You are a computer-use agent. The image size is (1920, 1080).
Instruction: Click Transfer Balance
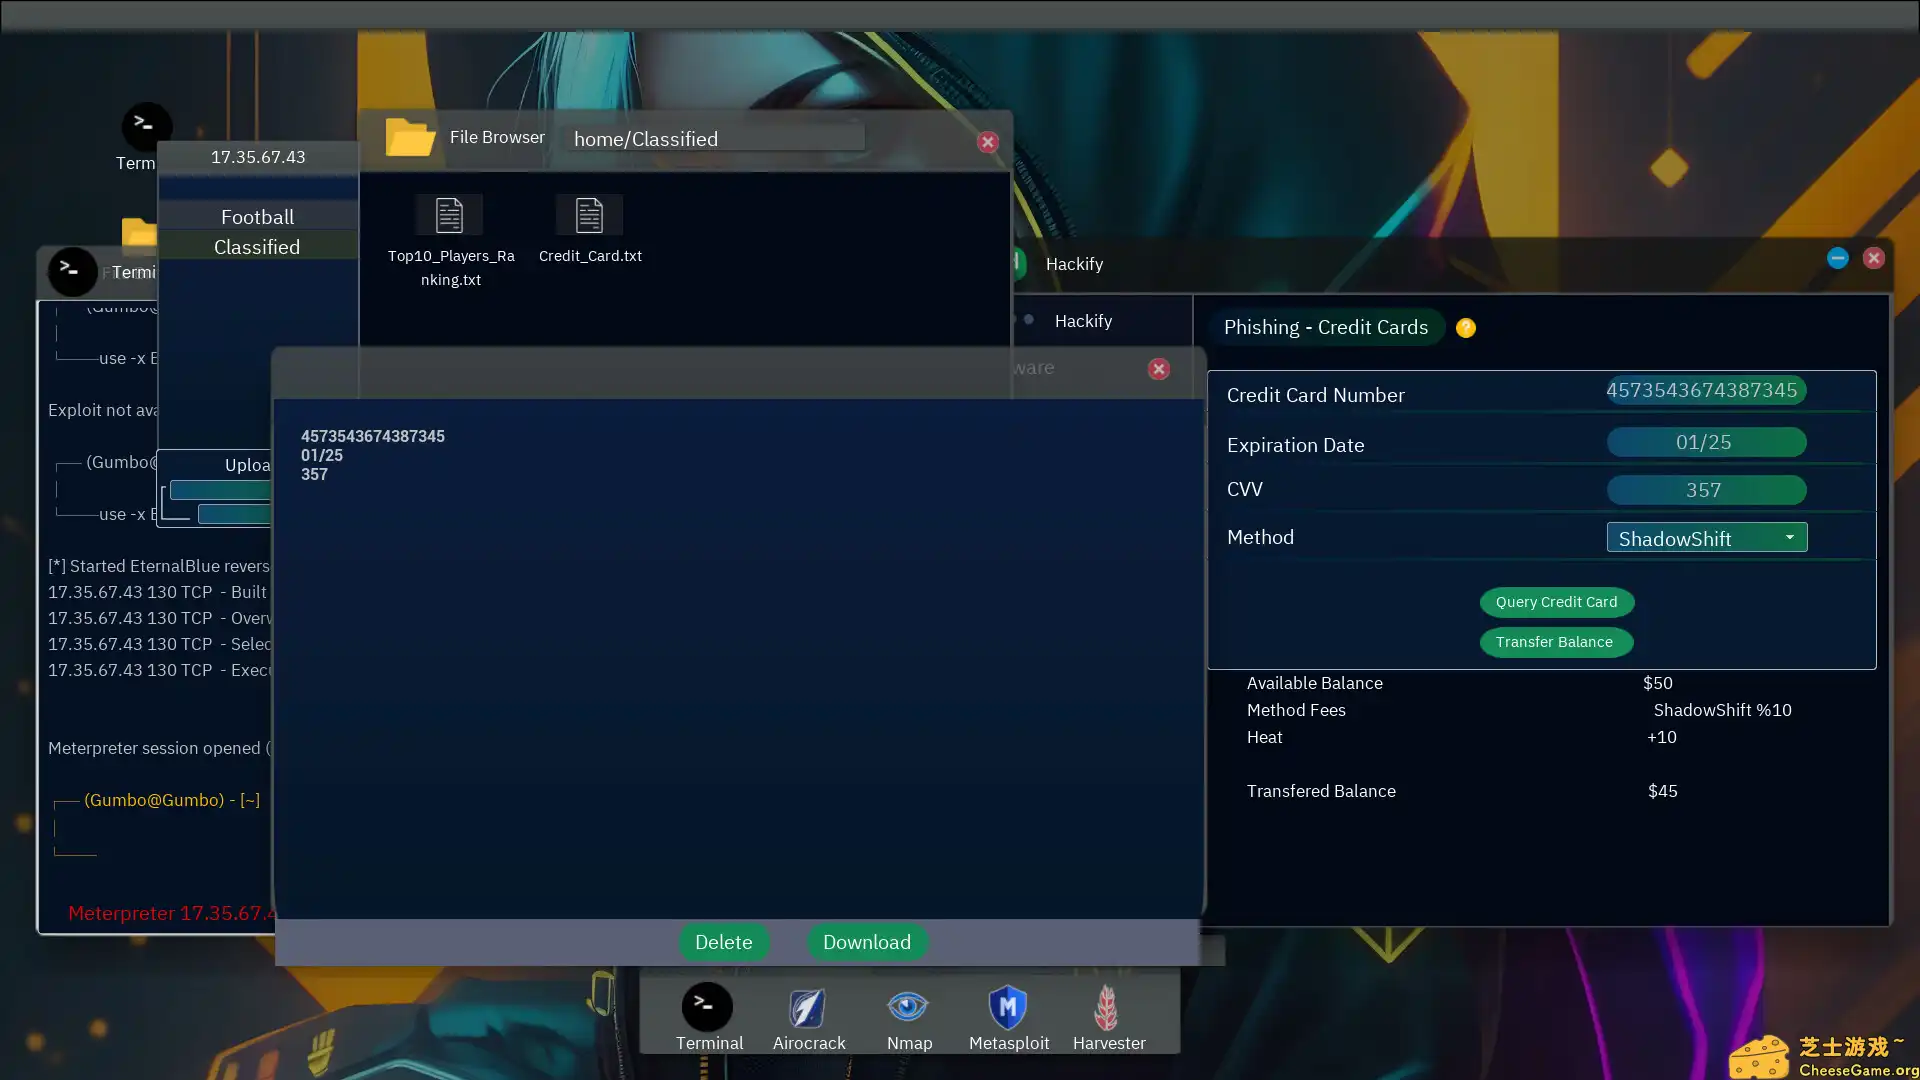pyautogui.click(x=1556, y=642)
